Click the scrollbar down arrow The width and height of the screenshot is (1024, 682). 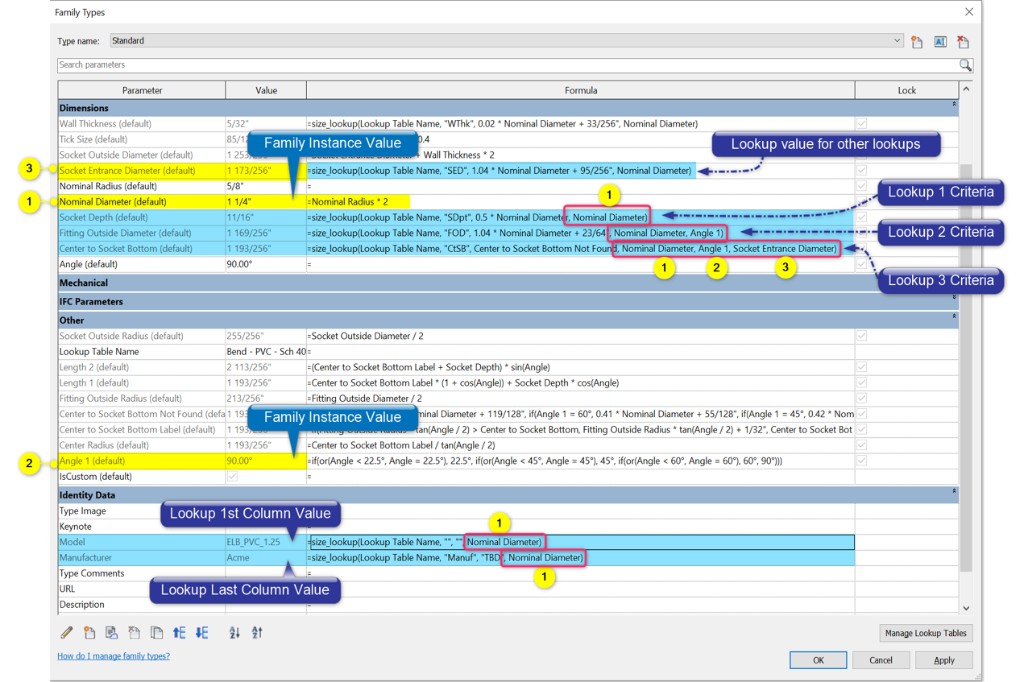click(966, 608)
